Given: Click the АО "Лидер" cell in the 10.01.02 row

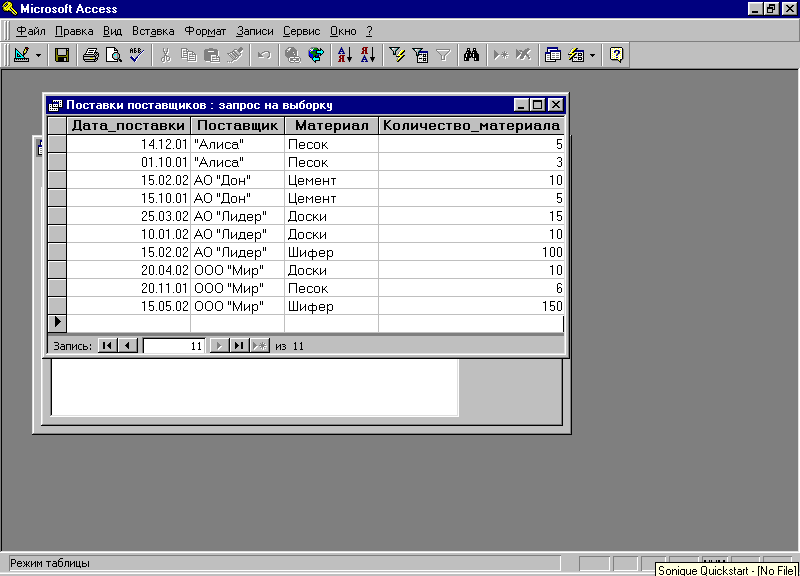Looking at the screenshot, I should click(x=237, y=235).
